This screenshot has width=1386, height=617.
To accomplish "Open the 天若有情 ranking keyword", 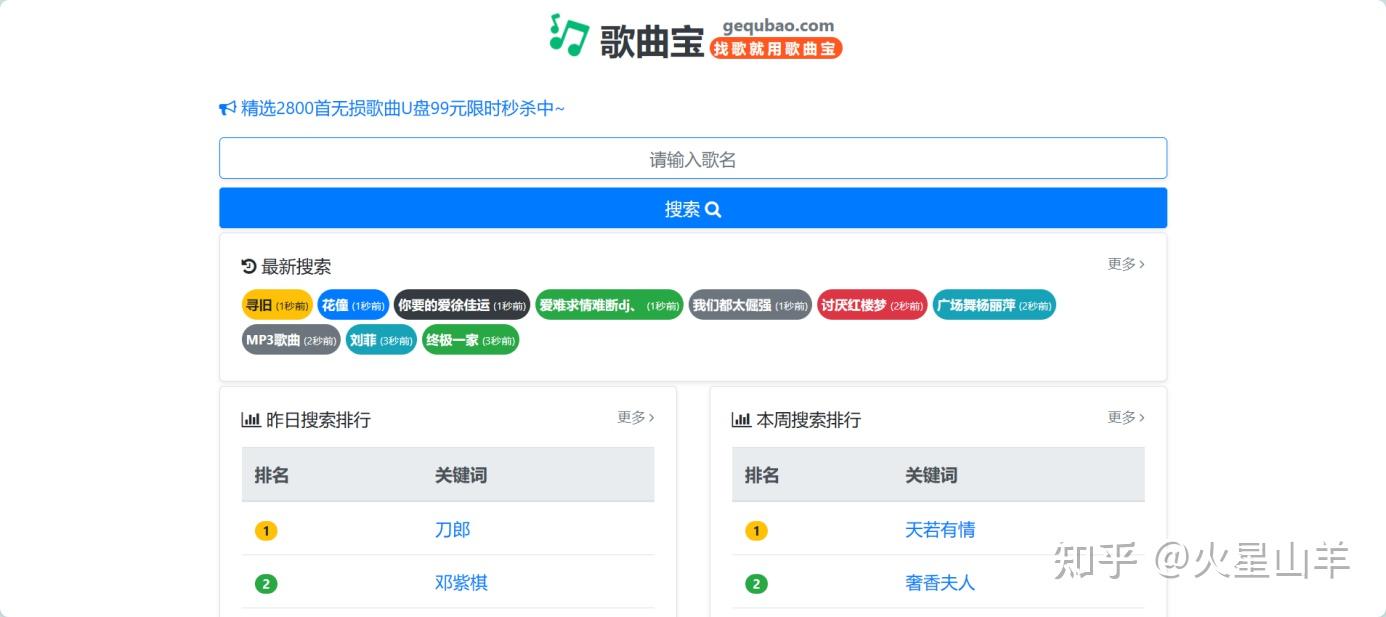I will click(x=940, y=530).
